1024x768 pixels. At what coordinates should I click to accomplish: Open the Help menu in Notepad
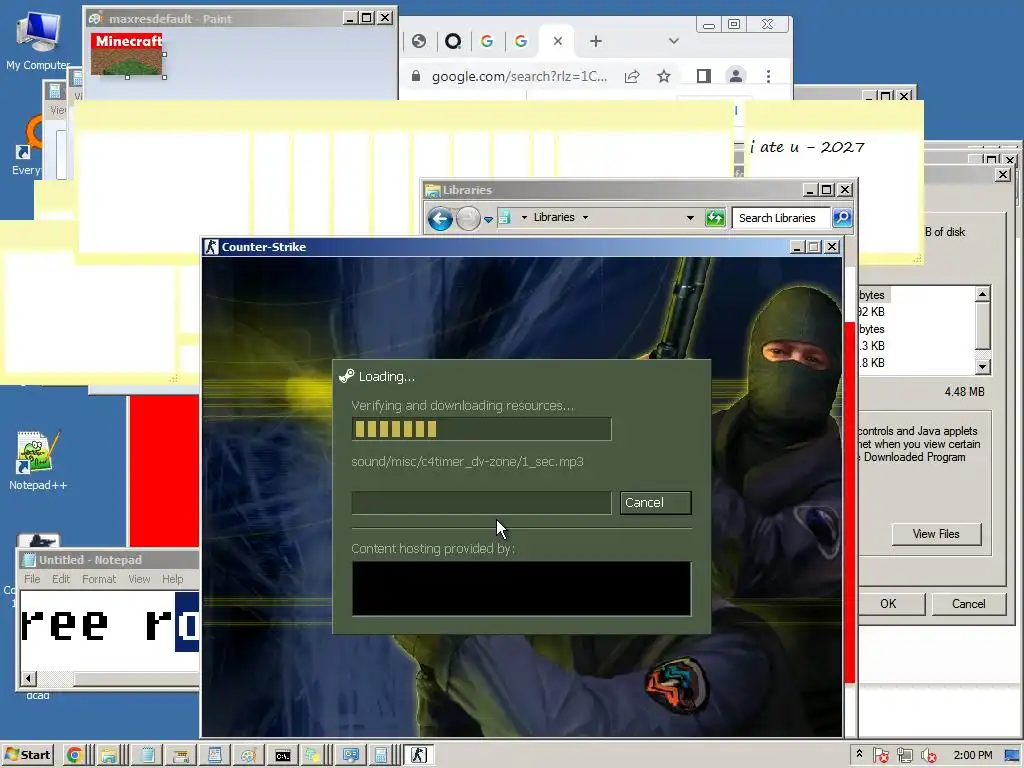172,579
